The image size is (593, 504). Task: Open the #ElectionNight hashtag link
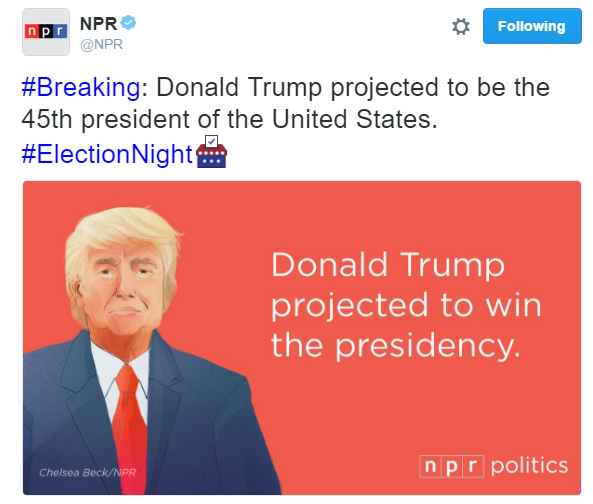coord(107,154)
